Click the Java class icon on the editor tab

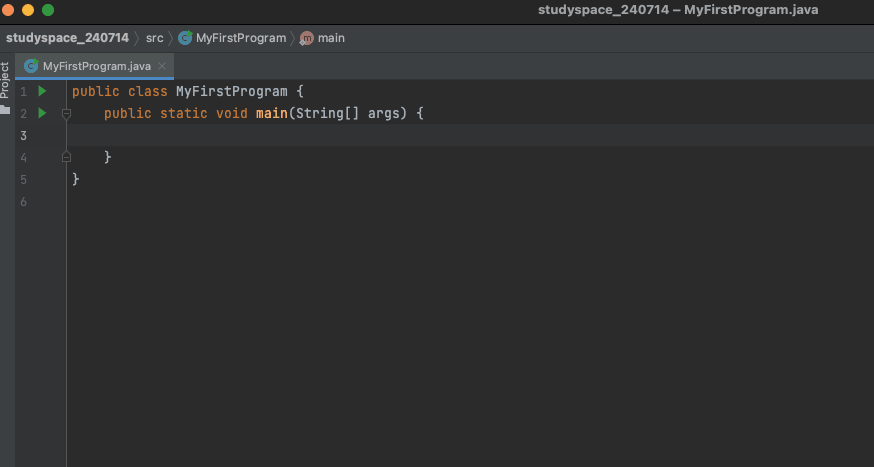click(31, 66)
